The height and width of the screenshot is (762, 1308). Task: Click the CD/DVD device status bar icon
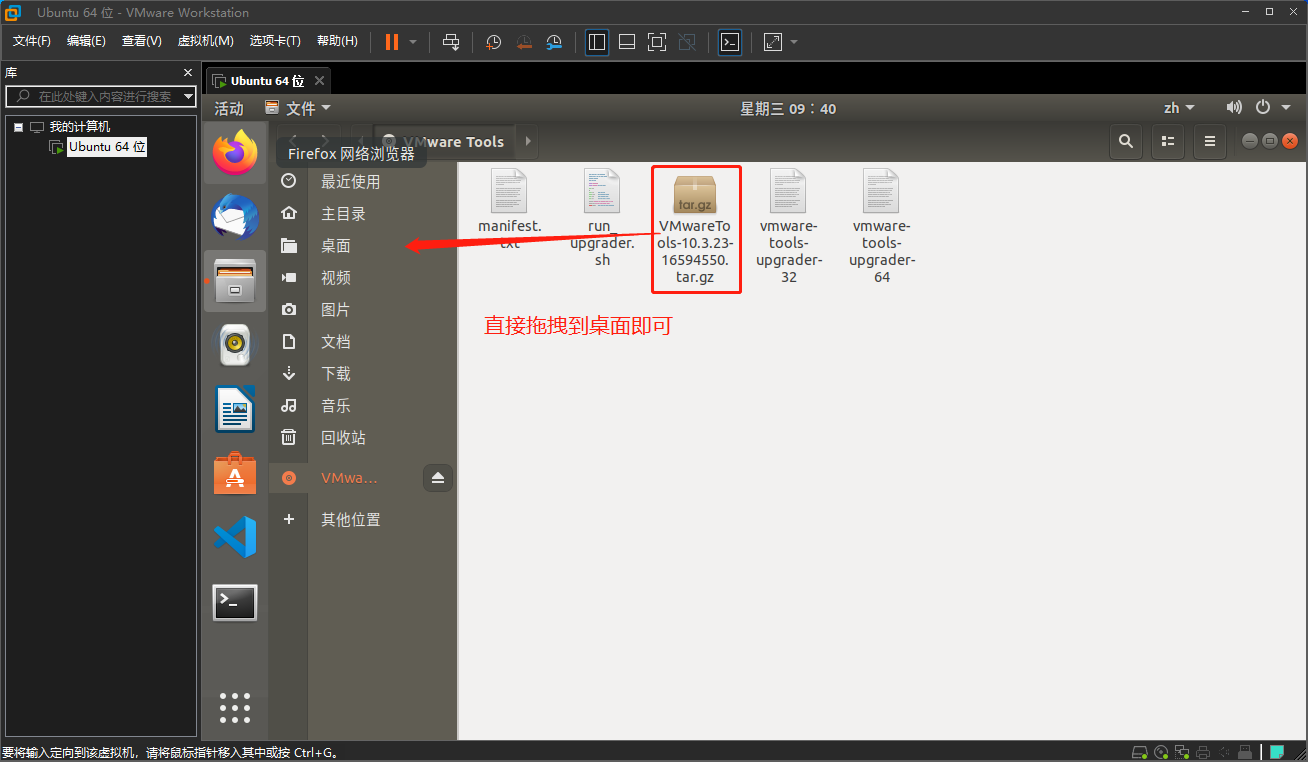coord(1161,752)
